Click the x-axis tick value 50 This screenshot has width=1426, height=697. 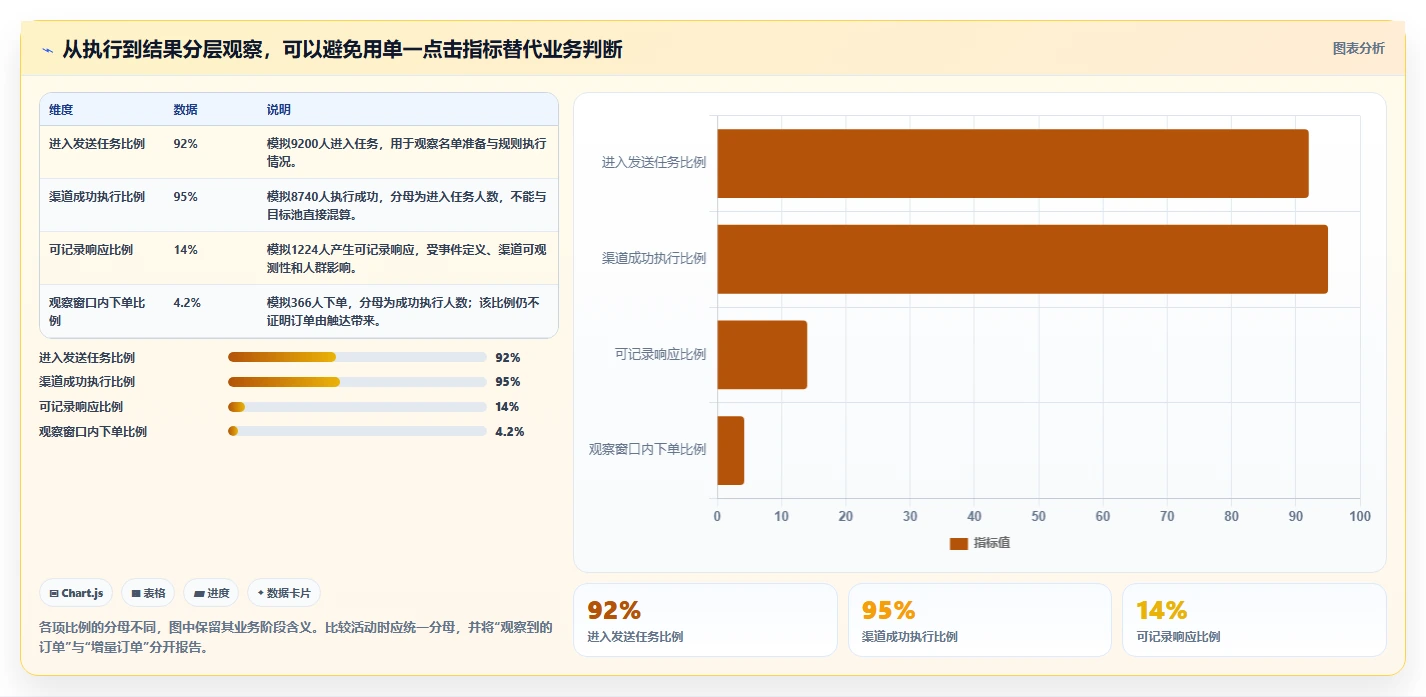(x=1038, y=516)
